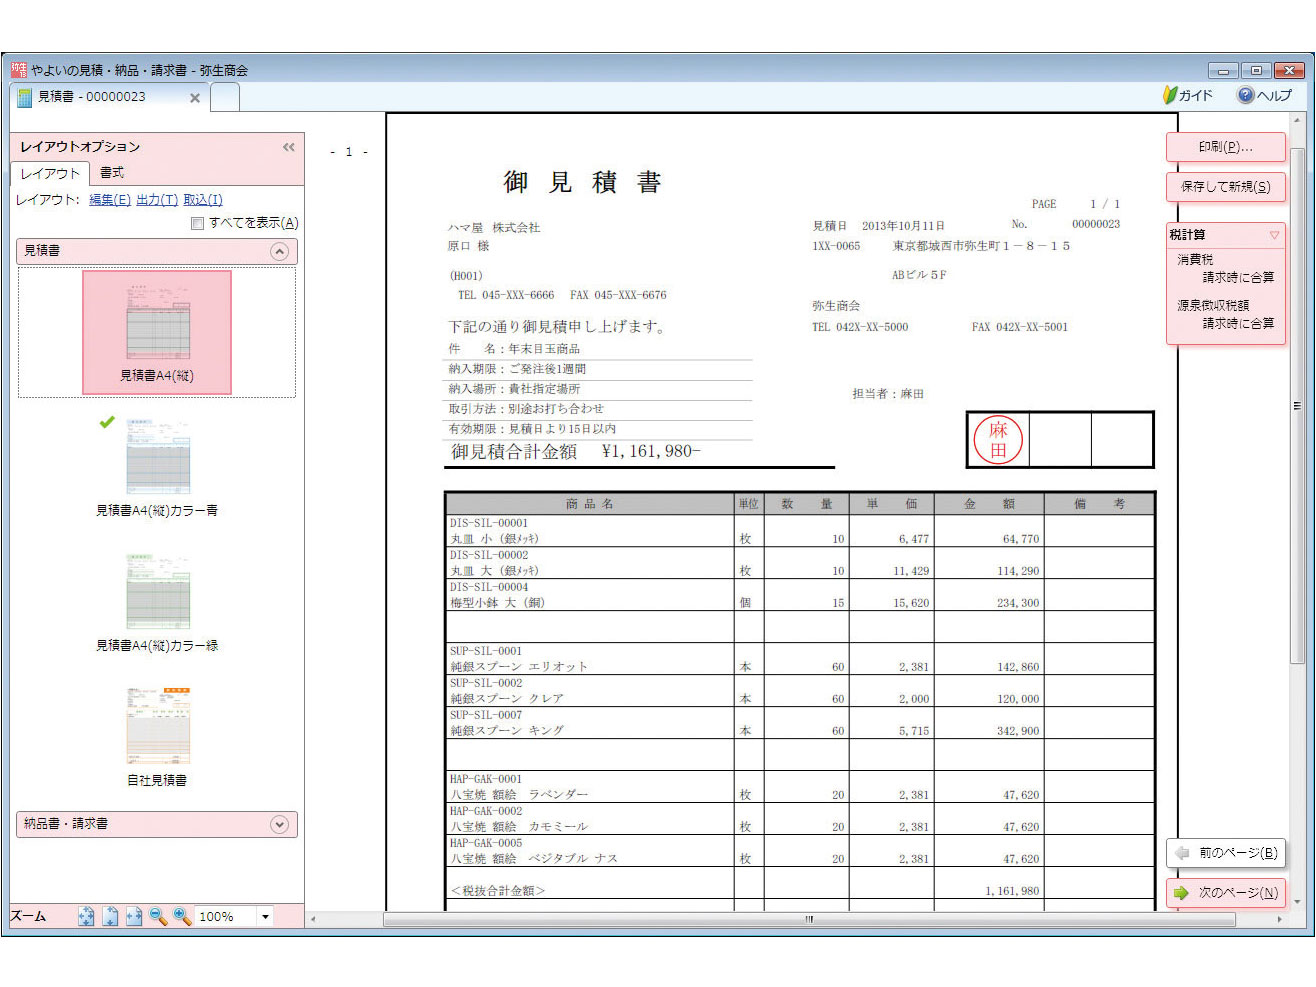Click the 梅型小鉢 大 (銅) item name
Viewport: 1316px width, 987px height.
(x=497, y=603)
